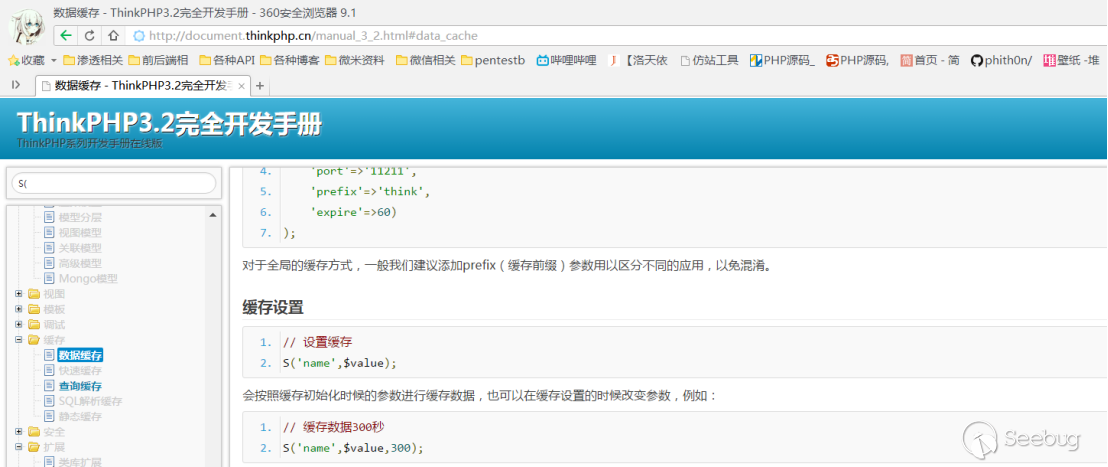
Task: Select the 安全 folder label
Action: [x=54, y=432]
